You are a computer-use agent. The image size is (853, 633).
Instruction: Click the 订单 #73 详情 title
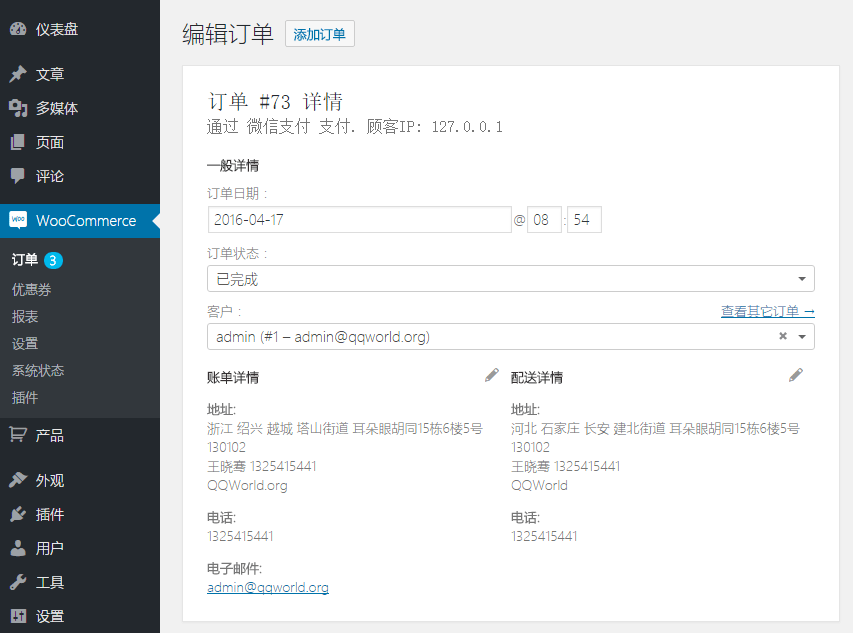coord(275,102)
